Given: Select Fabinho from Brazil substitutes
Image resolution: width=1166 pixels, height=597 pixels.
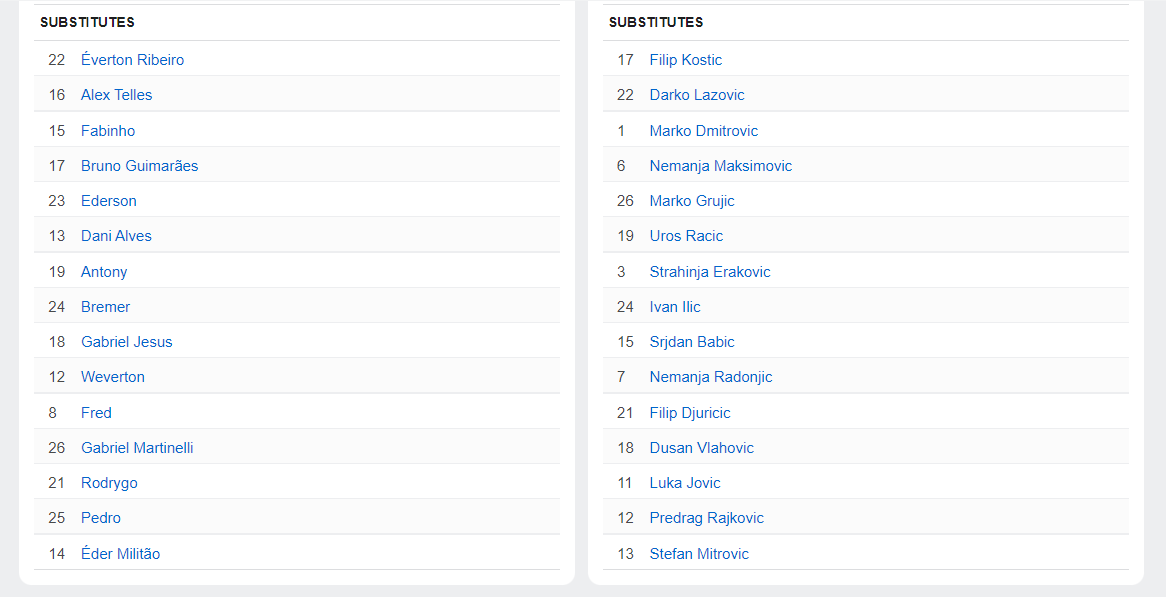Looking at the screenshot, I should pyautogui.click(x=108, y=130).
